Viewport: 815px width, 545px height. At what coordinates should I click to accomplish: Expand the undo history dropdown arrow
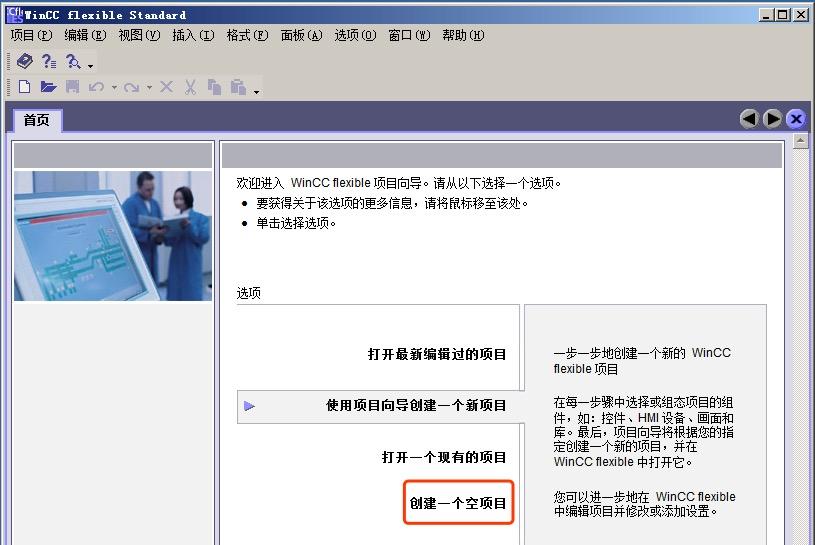point(114,88)
